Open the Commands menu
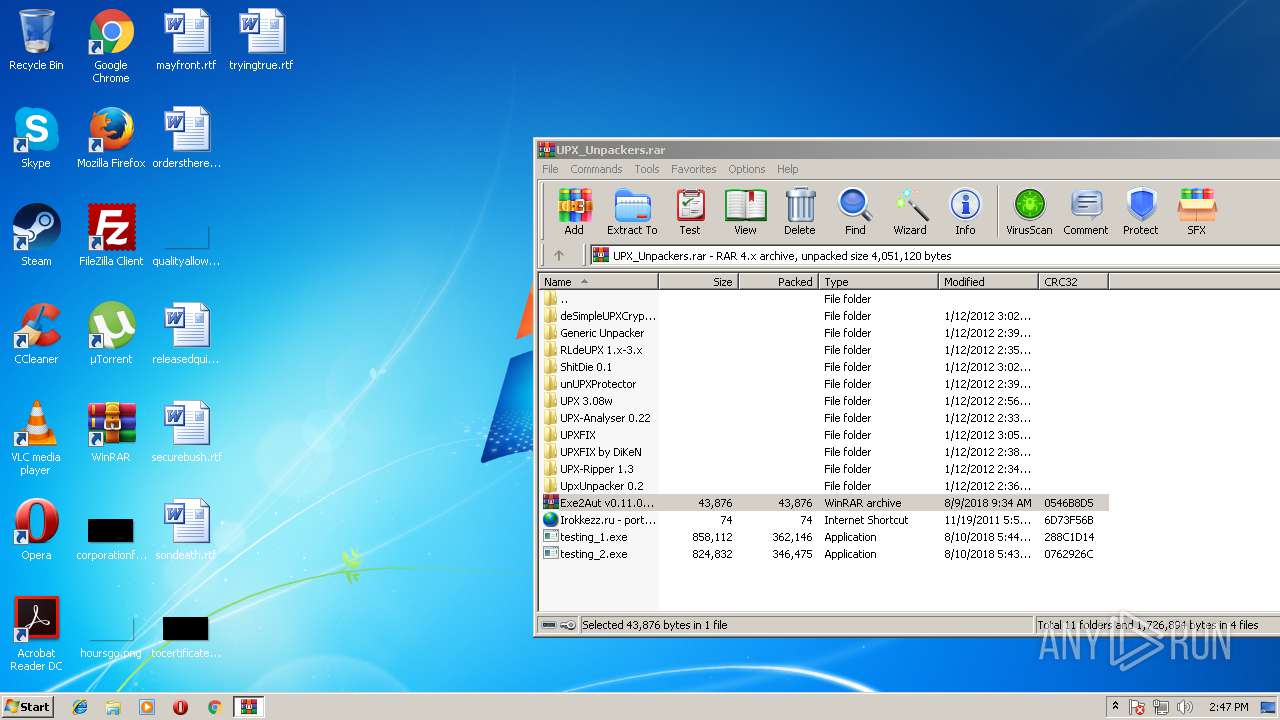The image size is (1280, 720). click(596, 169)
